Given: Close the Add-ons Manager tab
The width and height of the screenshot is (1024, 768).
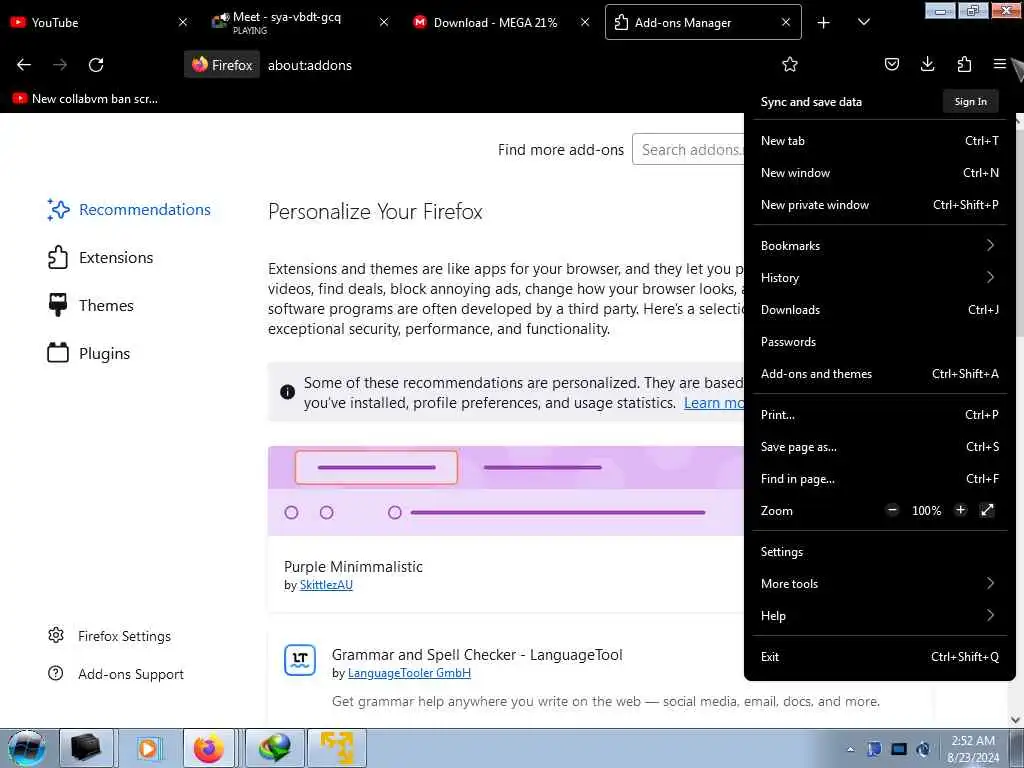Looking at the screenshot, I should [786, 22].
